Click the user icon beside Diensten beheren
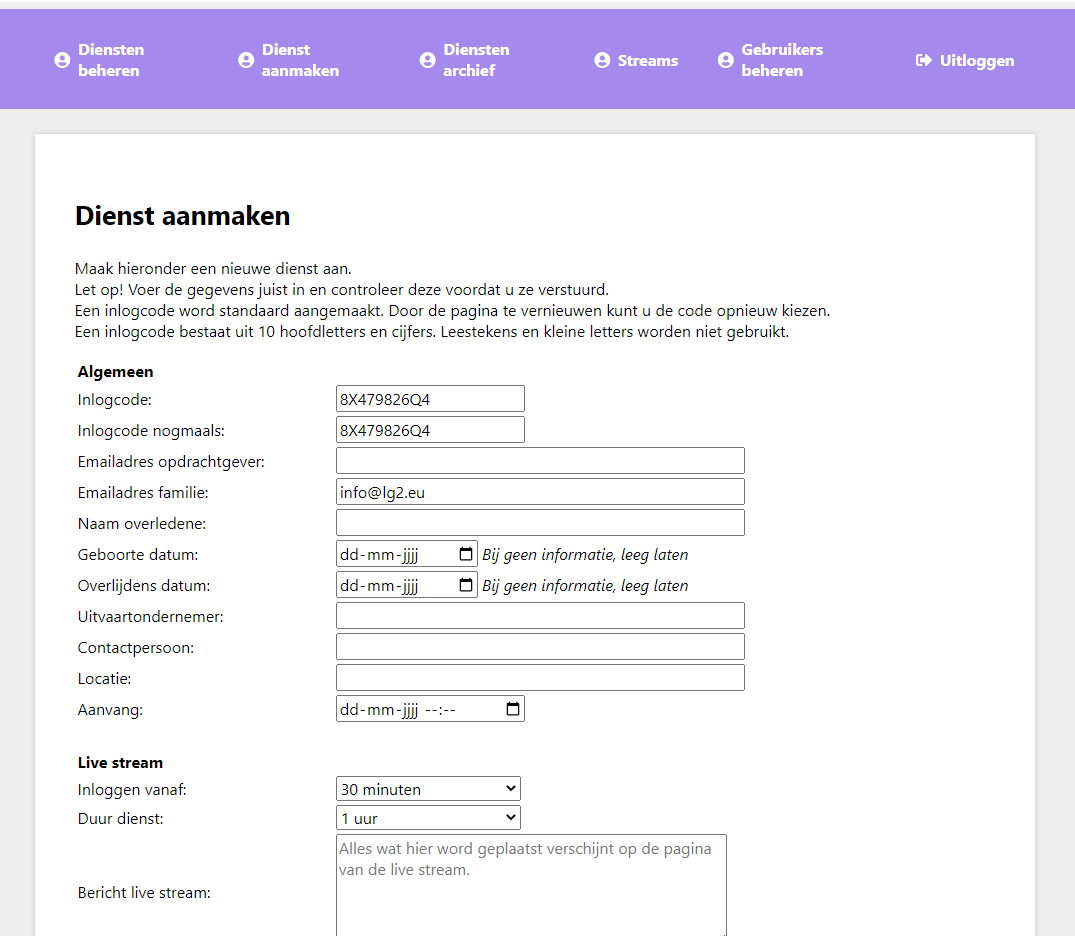Screen dimensions: 1075x936 point(62,61)
